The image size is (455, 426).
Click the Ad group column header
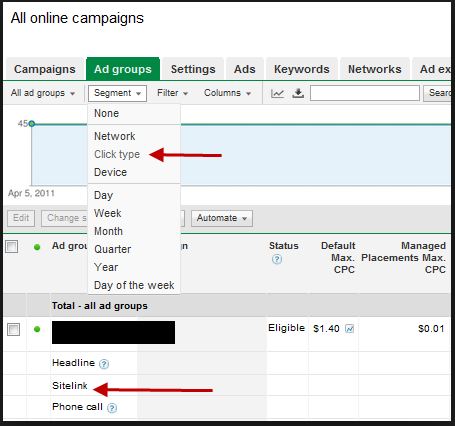(x=69, y=246)
